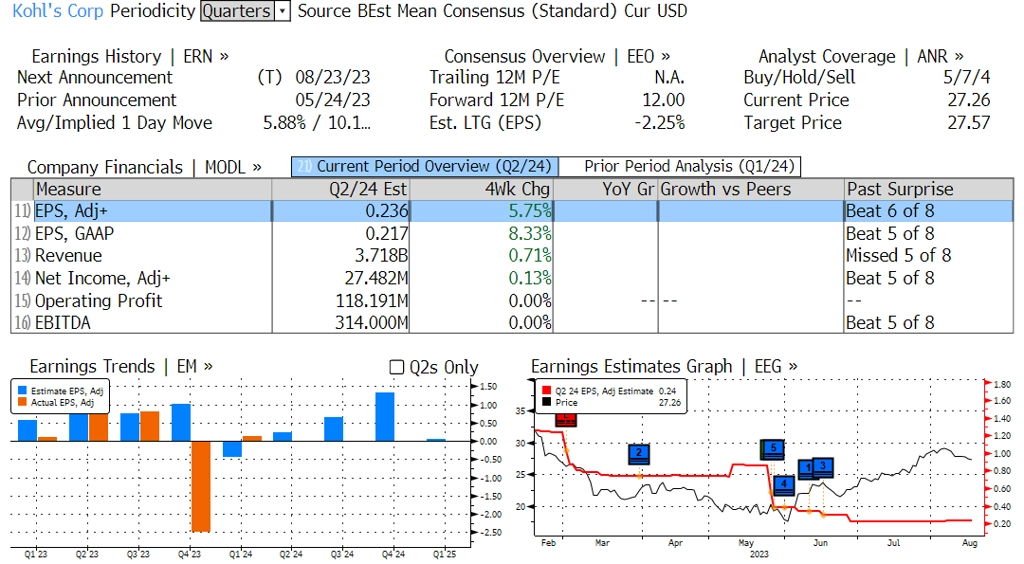Open Company Financials MODL section
The image size is (1024, 564).
(144, 167)
